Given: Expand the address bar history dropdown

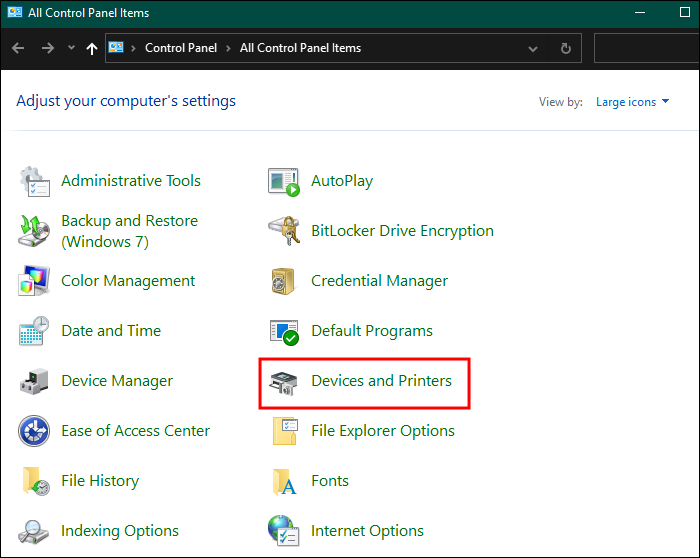Looking at the screenshot, I should point(533,48).
